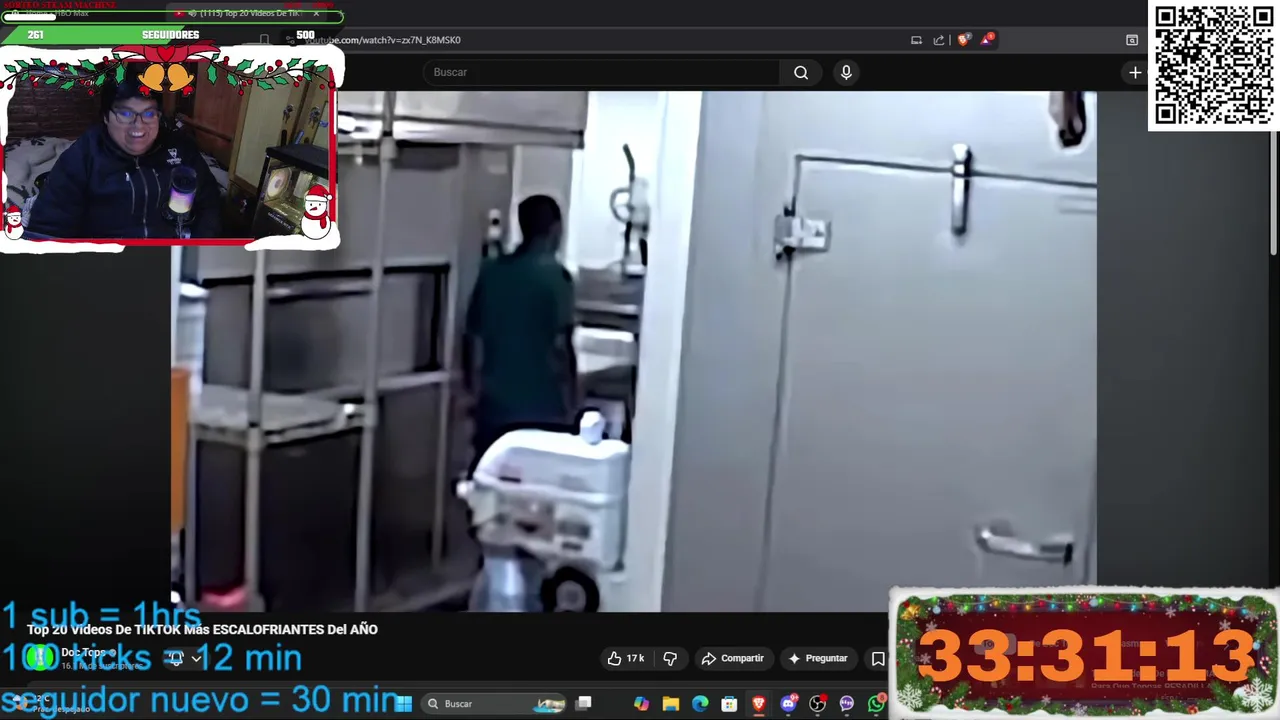Dislike the video with the thumbs-down icon
Image resolution: width=1280 pixels, height=720 pixels.
670,658
